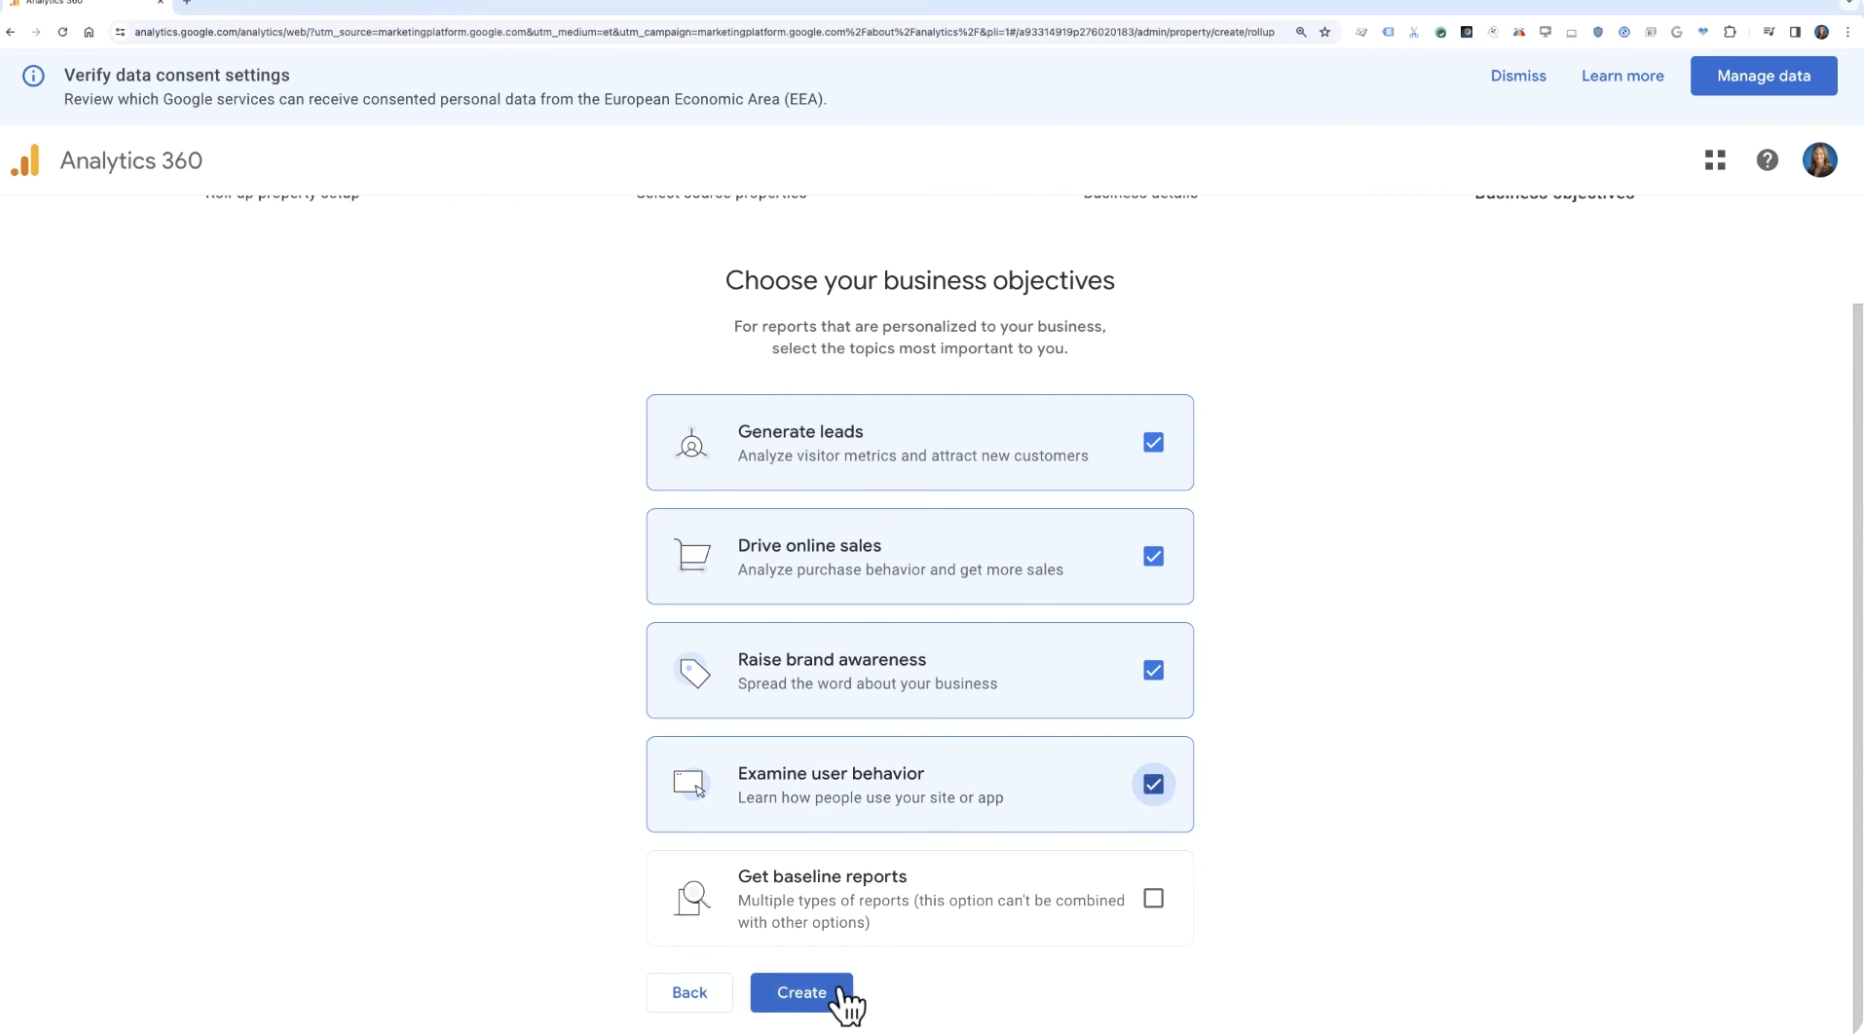Reload the page using browser refresh icon

[x=62, y=32]
